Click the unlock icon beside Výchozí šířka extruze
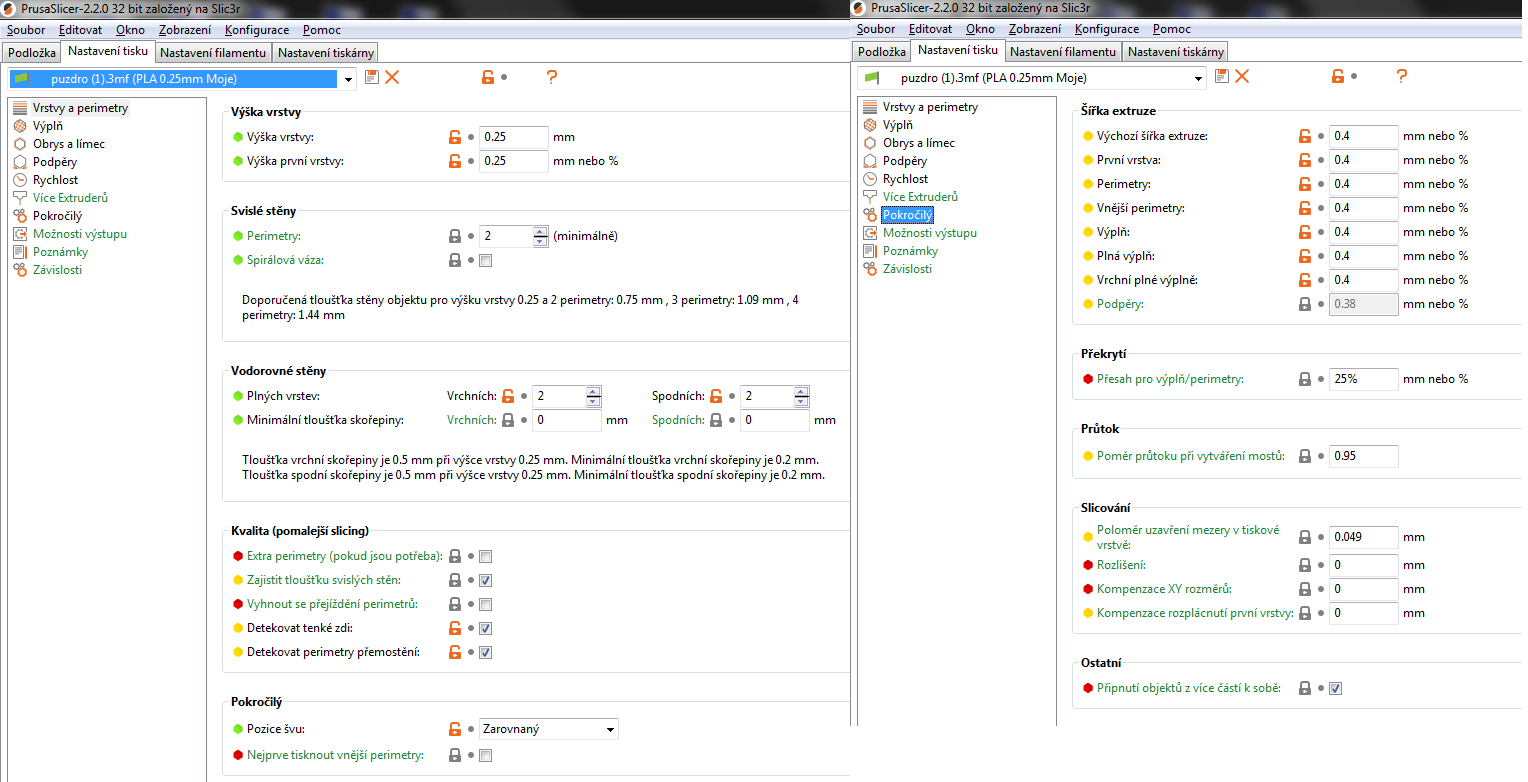 point(1304,136)
